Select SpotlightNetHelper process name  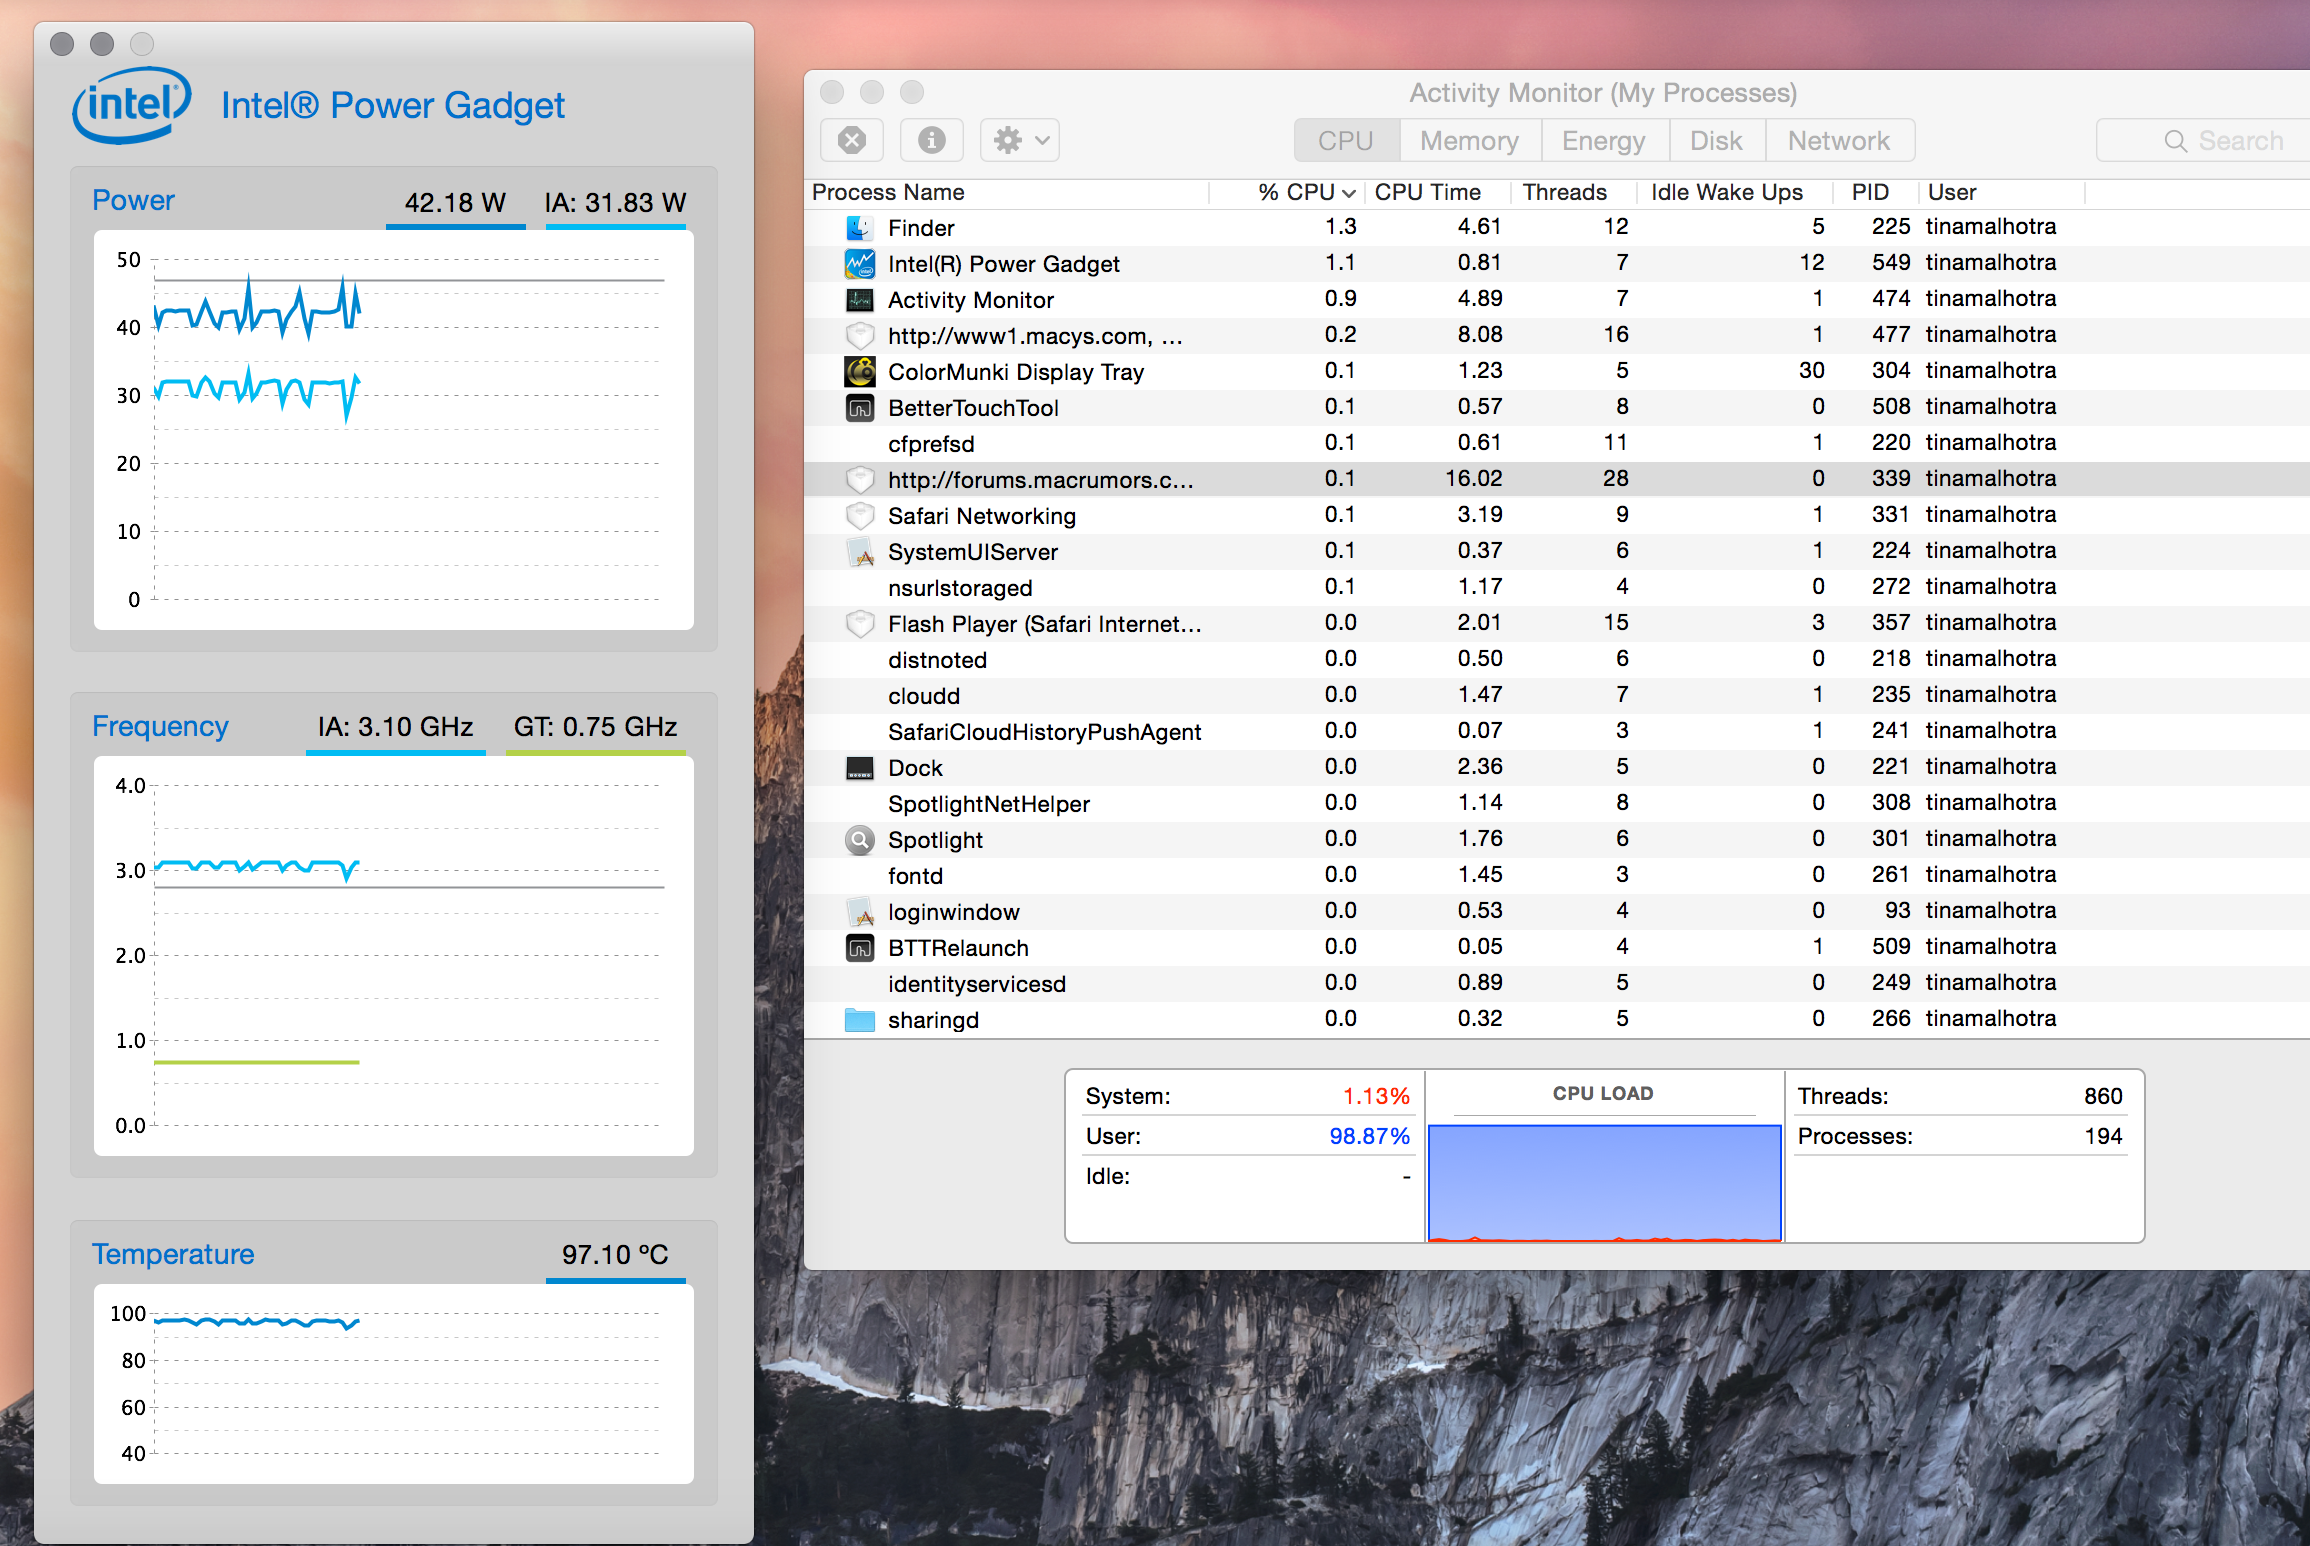point(989,804)
